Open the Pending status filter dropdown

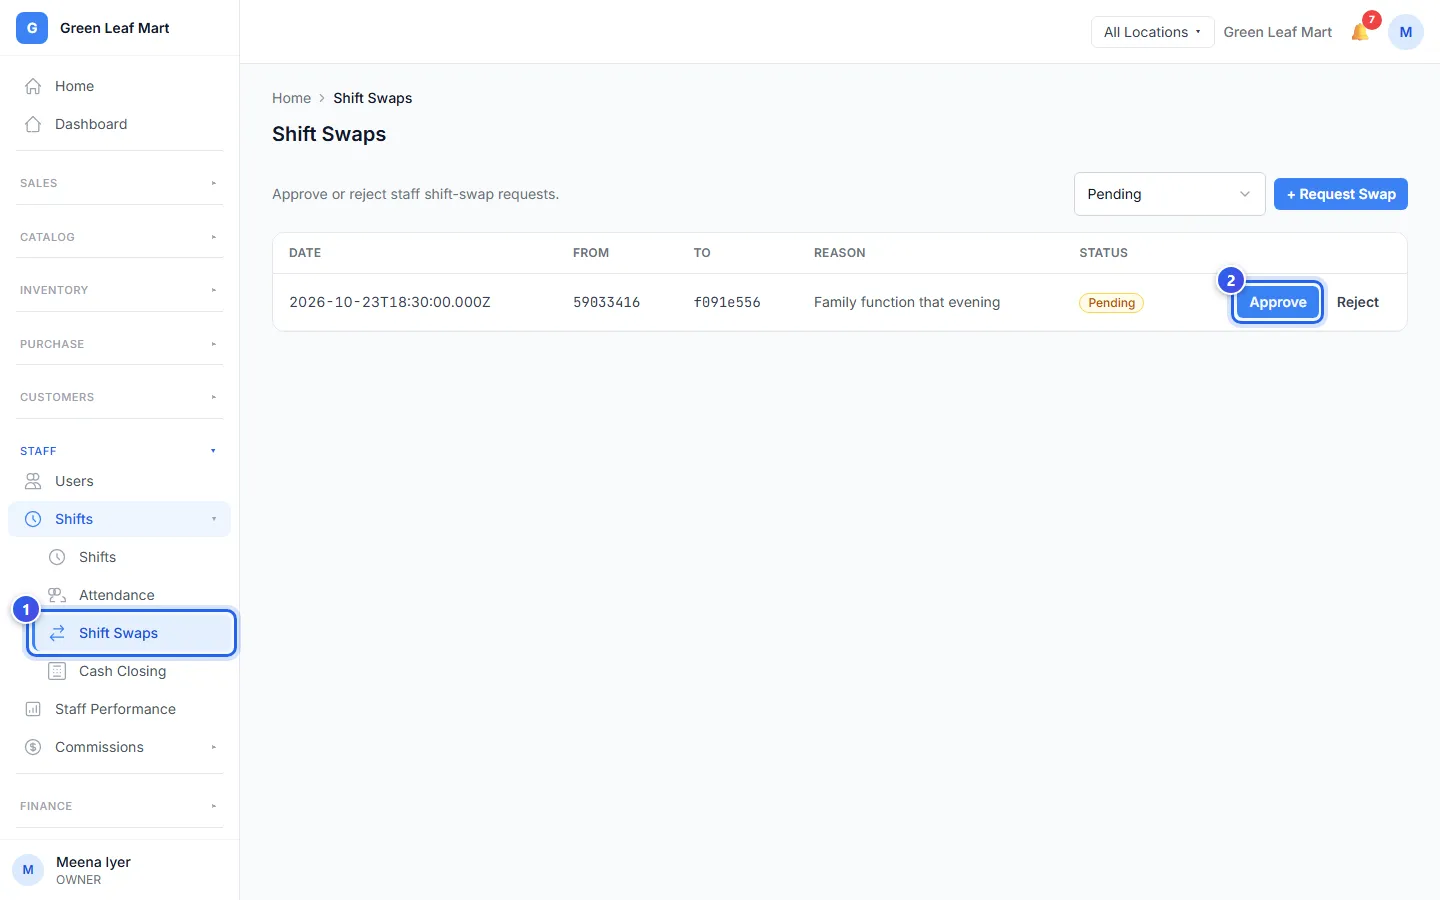click(x=1169, y=194)
